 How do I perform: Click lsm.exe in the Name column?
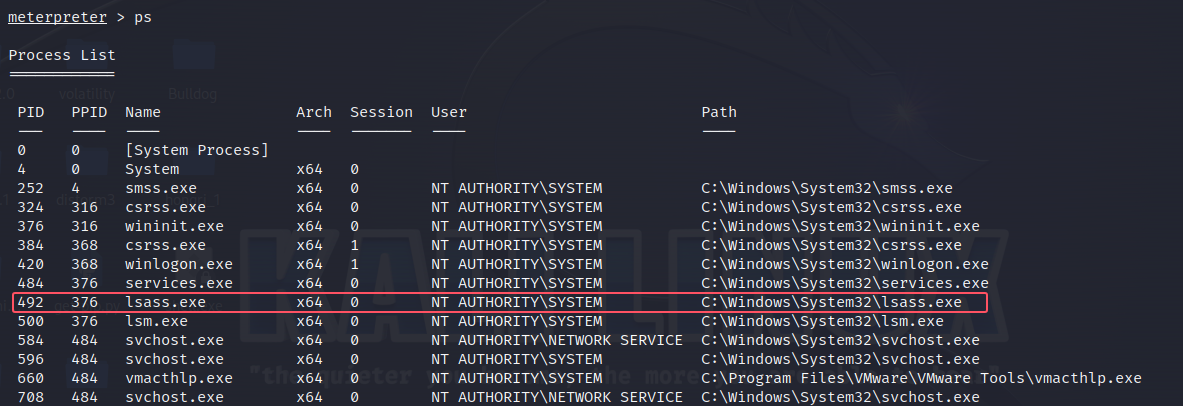[156, 321]
